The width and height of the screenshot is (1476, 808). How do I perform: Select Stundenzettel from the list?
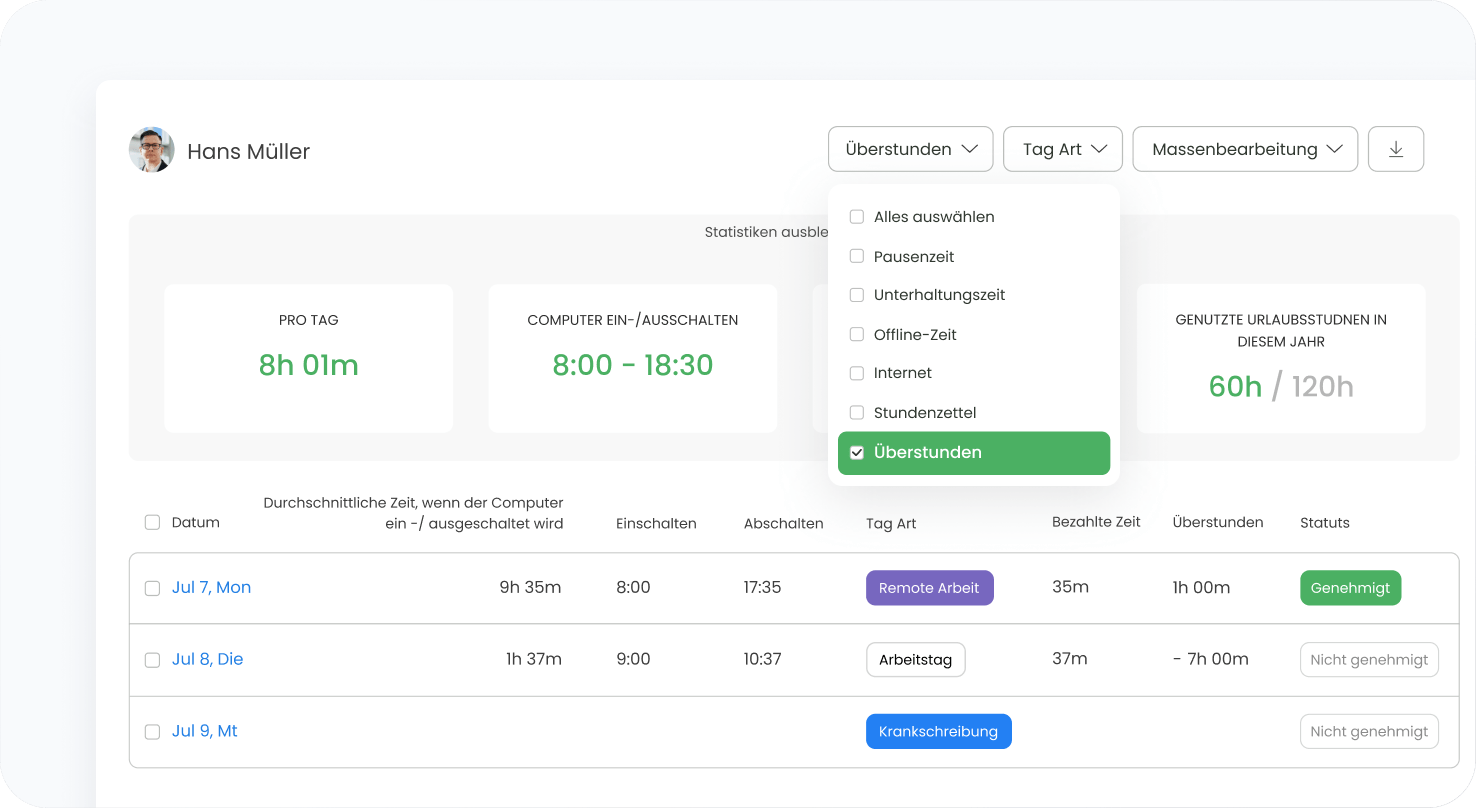point(857,412)
